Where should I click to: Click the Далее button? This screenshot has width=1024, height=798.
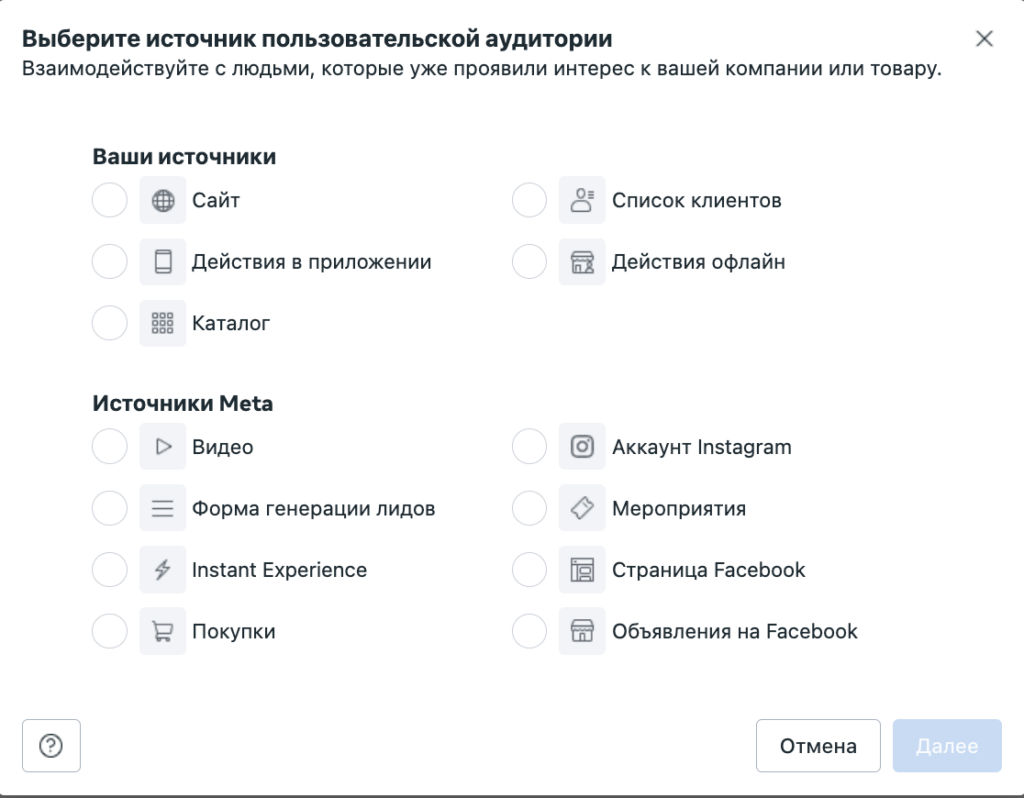tap(947, 745)
